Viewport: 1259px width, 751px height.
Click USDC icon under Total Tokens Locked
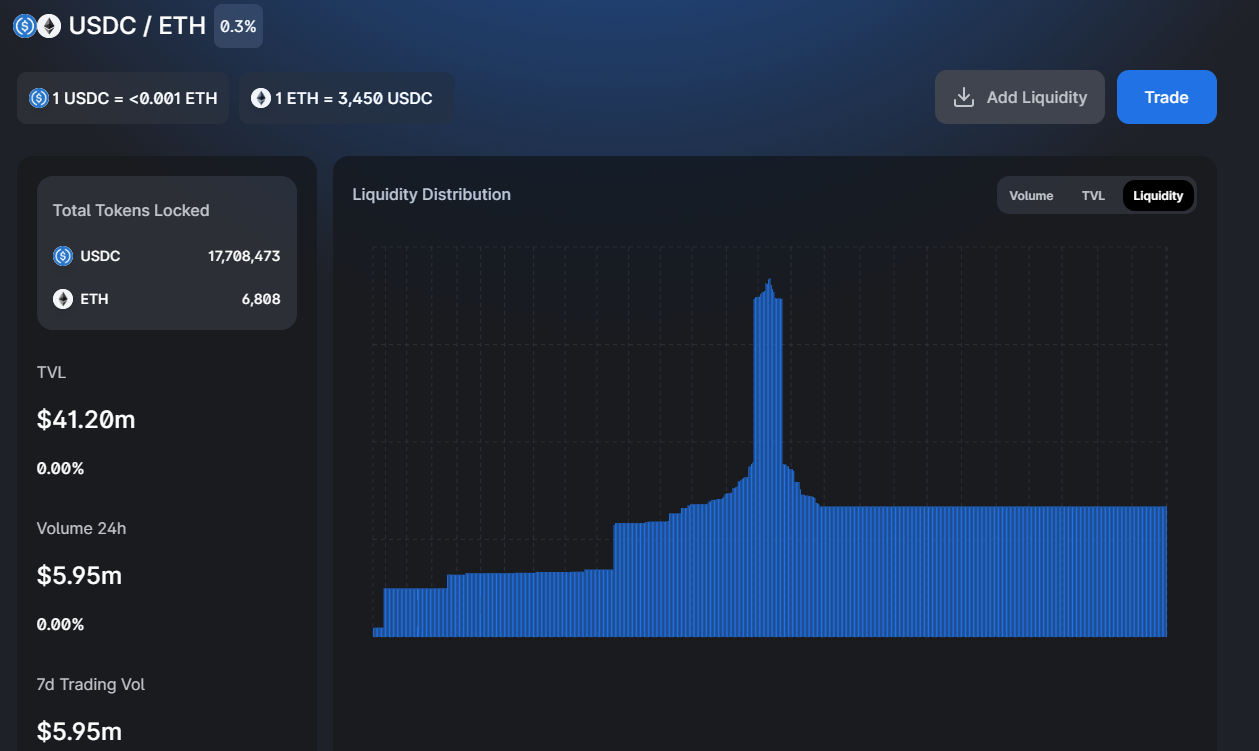(x=63, y=256)
